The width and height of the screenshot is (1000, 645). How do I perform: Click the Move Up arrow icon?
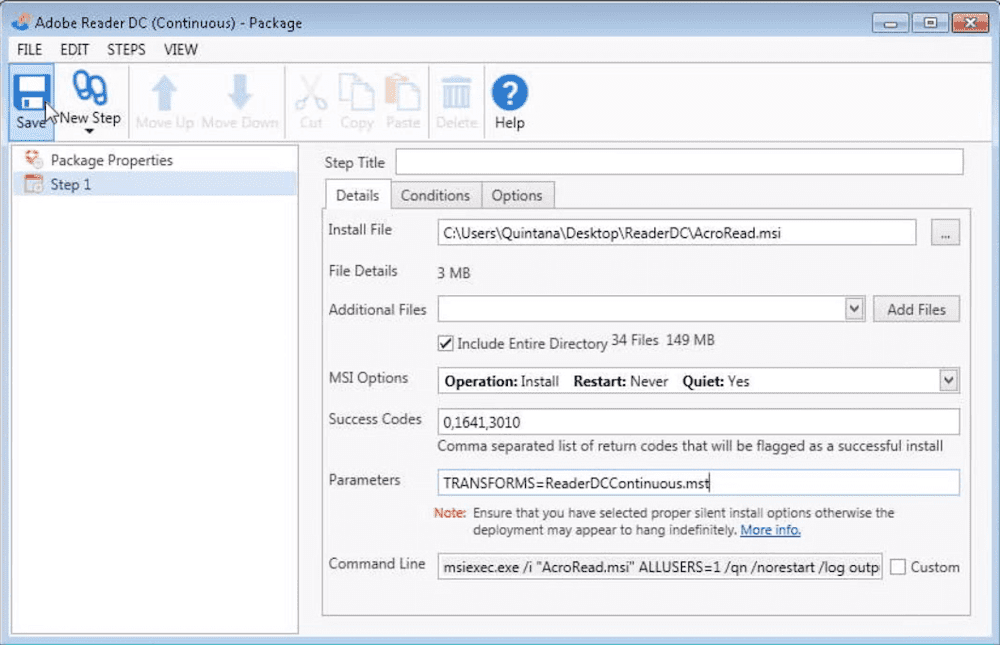pyautogui.click(x=165, y=93)
